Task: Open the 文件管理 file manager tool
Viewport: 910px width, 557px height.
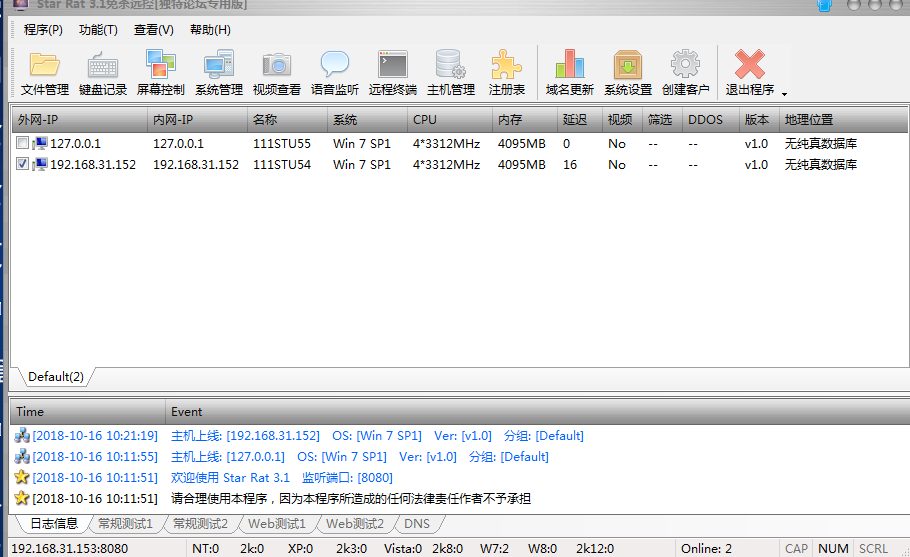Action: click(x=45, y=73)
